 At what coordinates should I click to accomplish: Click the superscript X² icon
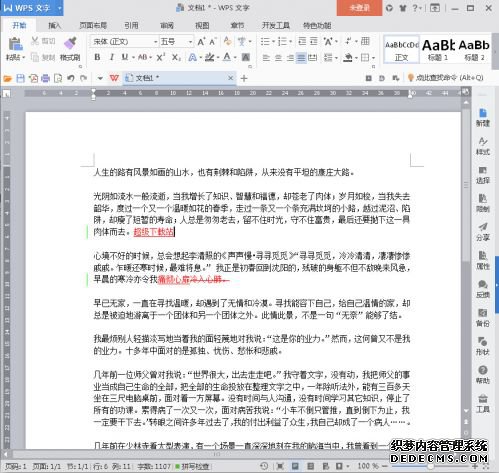[x=160, y=57]
